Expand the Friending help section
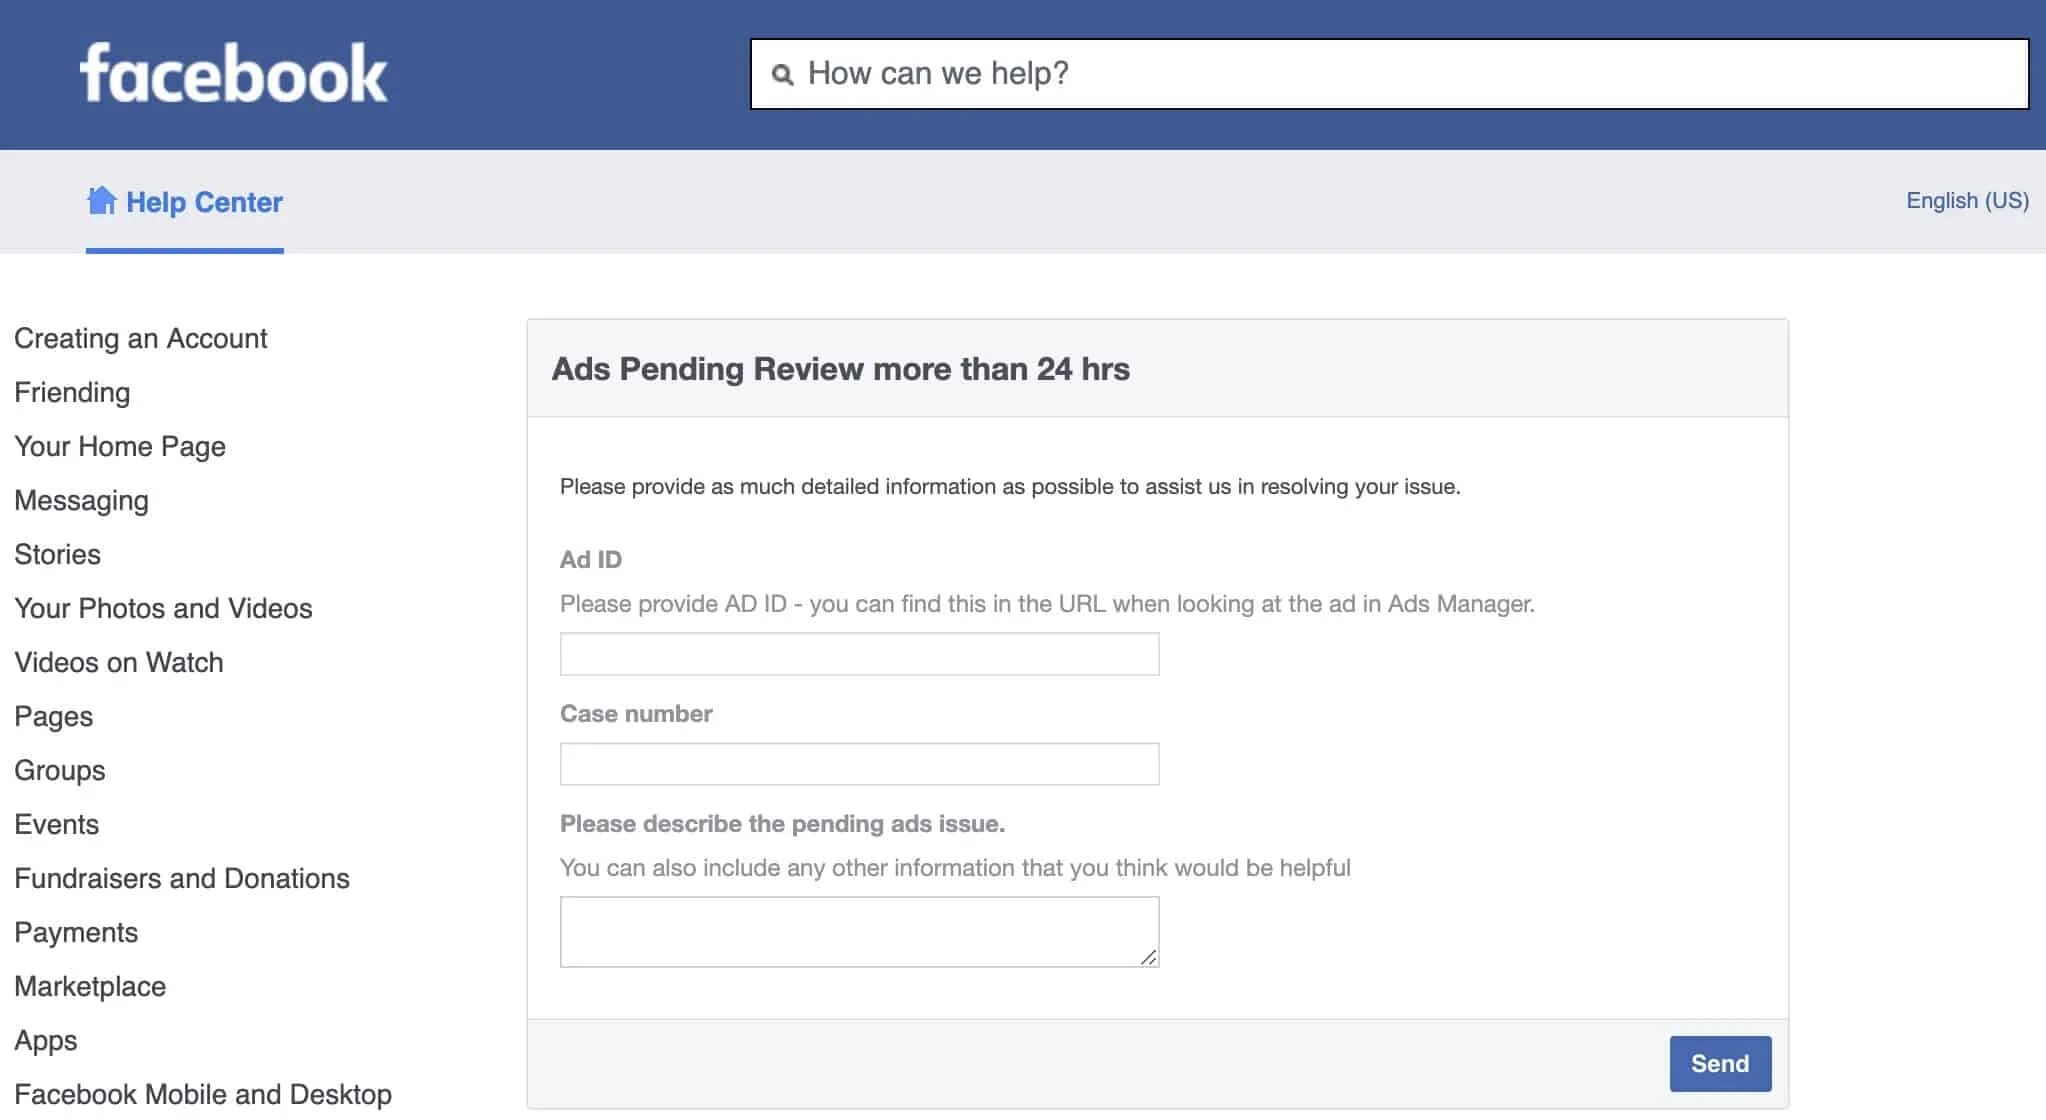This screenshot has width=2046, height=1120. tap(72, 392)
